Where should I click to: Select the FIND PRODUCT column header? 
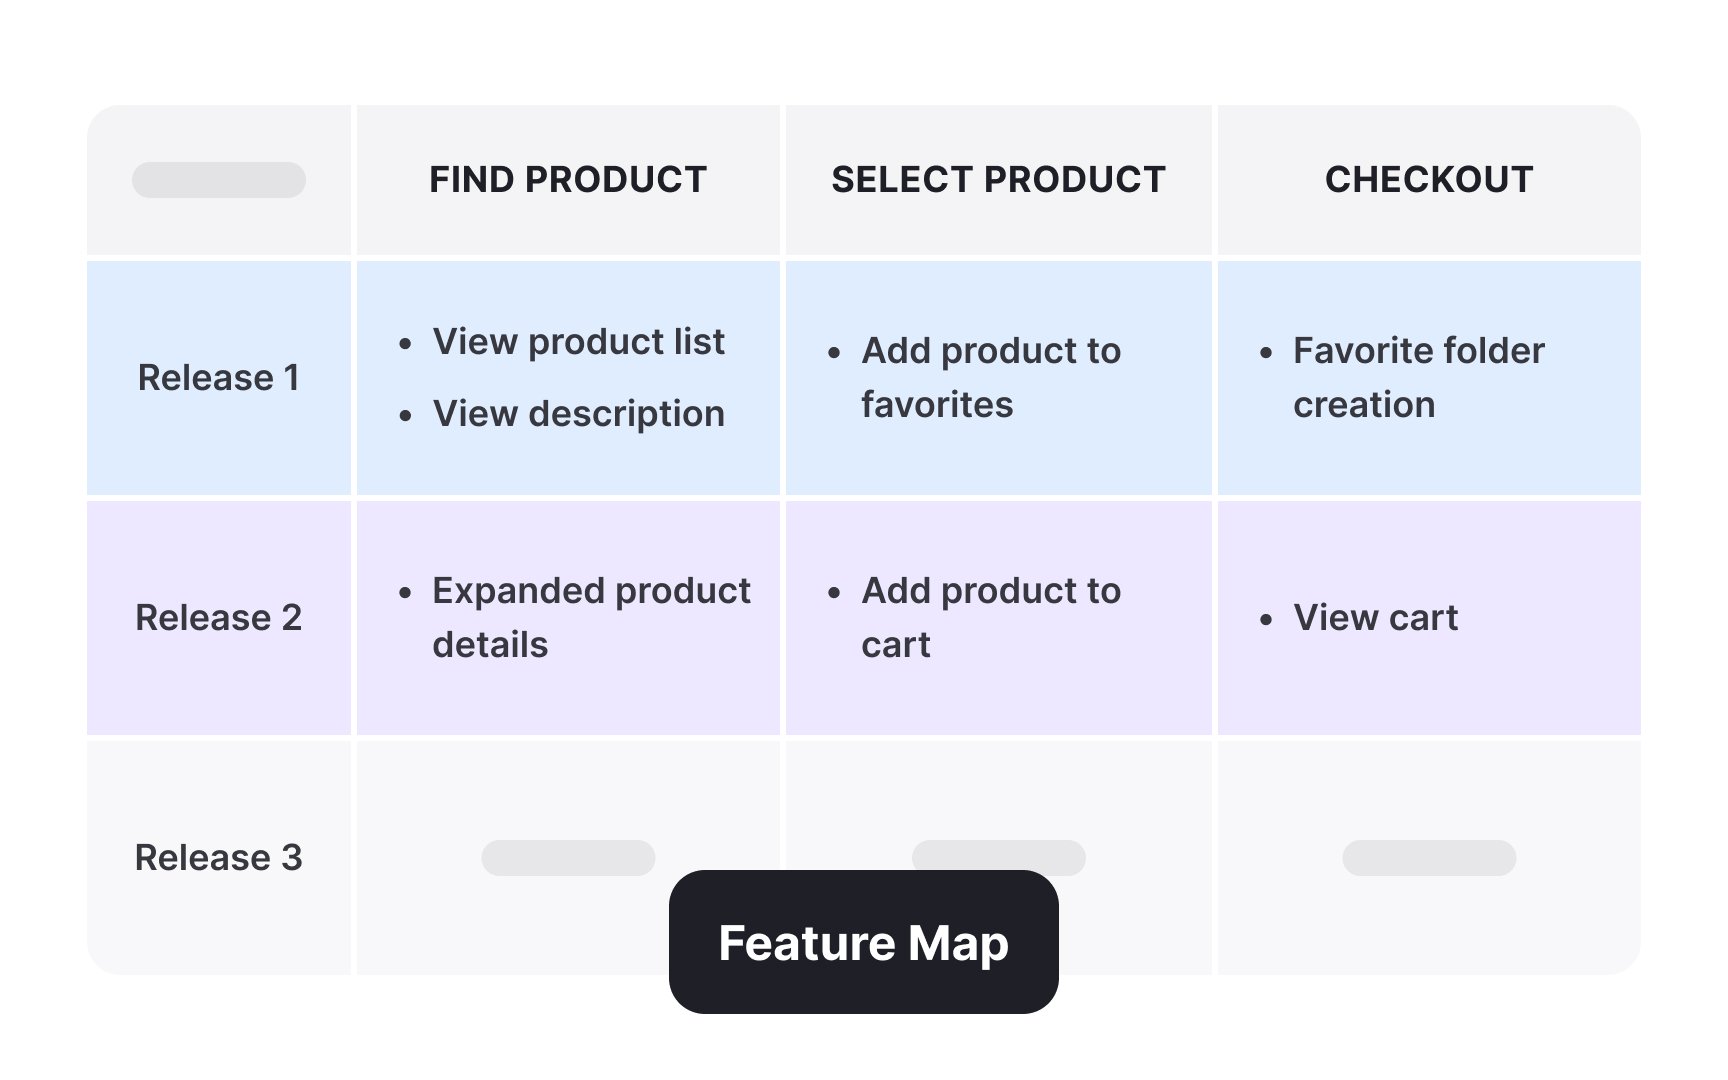click(x=568, y=180)
